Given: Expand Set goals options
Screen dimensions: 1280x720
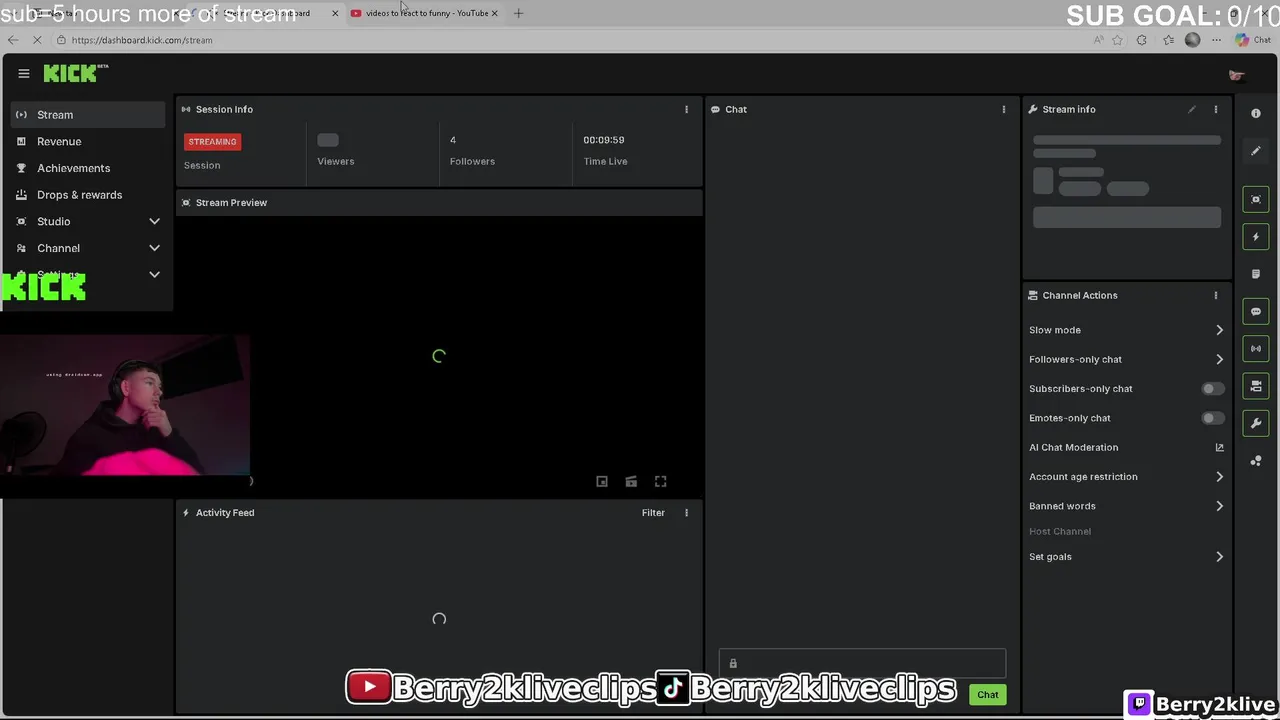Looking at the screenshot, I should pos(1219,557).
